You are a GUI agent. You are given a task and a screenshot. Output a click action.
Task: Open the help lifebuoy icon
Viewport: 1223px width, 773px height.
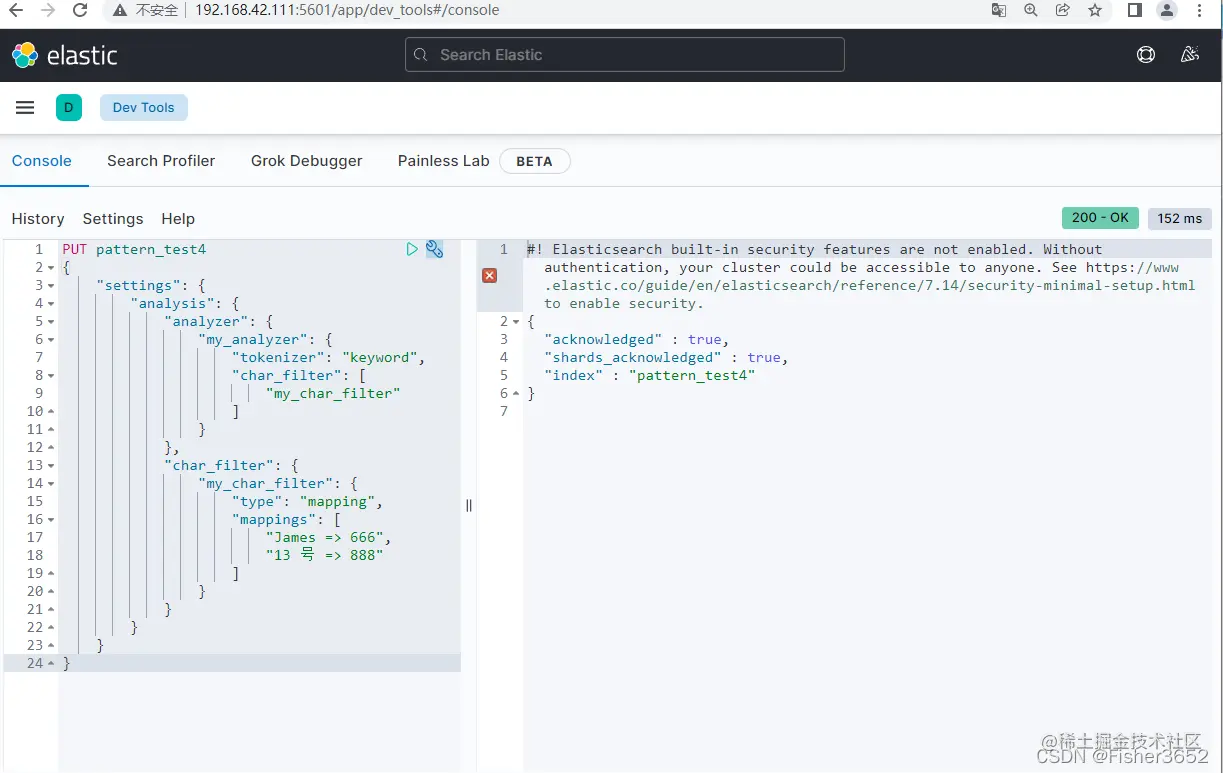(1146, 55)
